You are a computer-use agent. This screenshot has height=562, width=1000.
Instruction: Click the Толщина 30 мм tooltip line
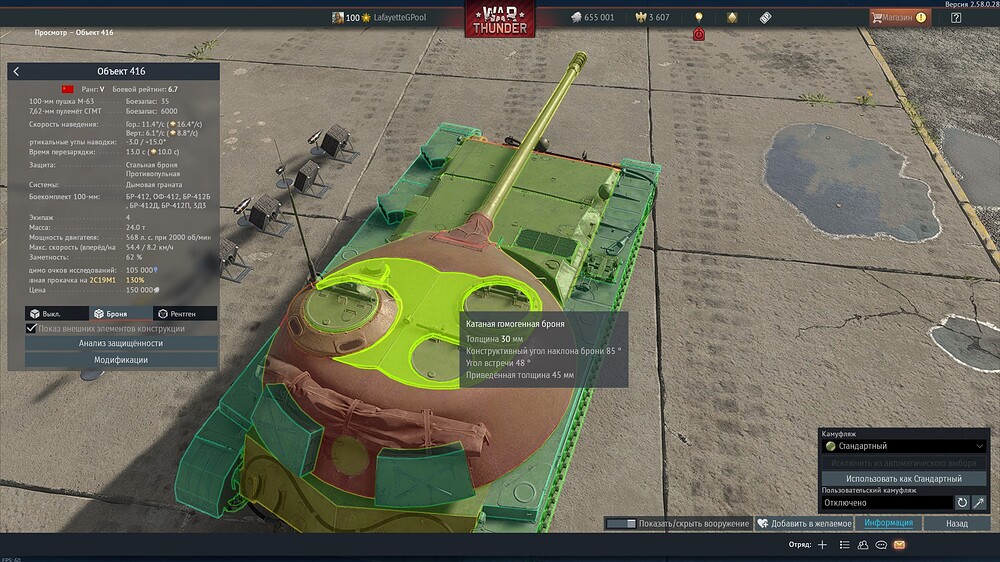[x=494, y=339]
